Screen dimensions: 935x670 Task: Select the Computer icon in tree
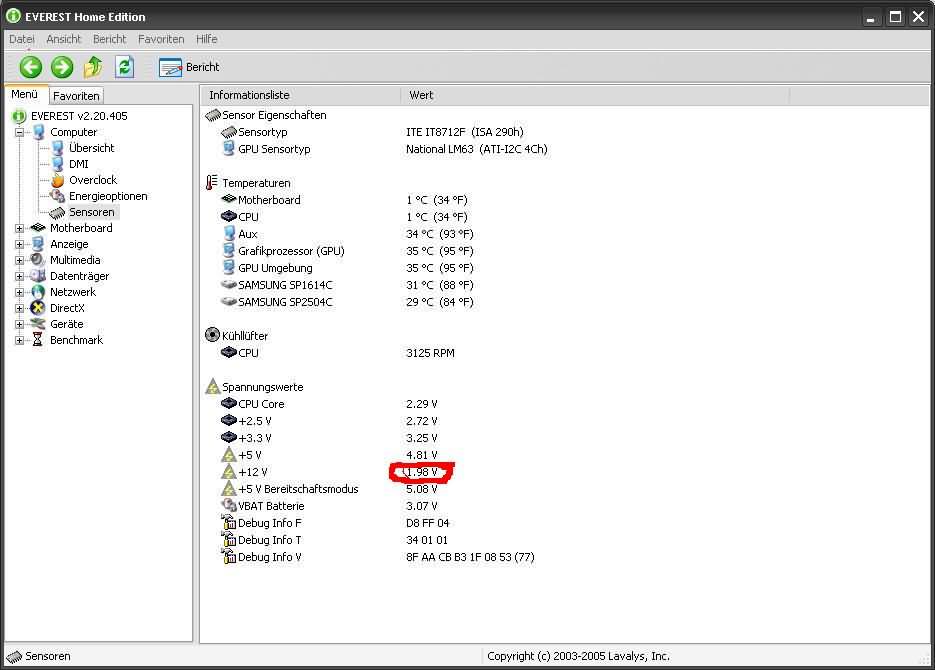pyautogui.click(x=38, y=132)
